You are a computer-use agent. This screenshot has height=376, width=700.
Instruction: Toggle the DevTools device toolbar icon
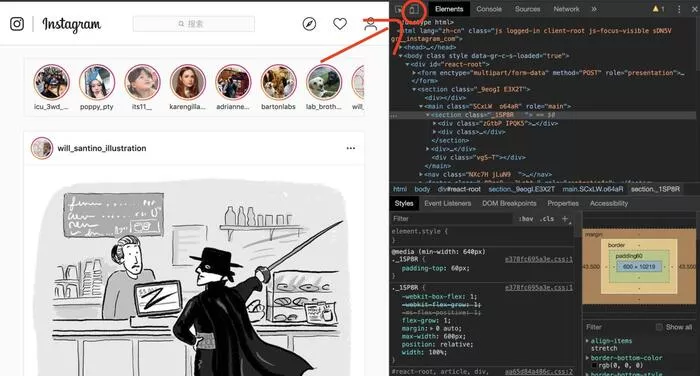pyautogui.click(x=414, y=9)
